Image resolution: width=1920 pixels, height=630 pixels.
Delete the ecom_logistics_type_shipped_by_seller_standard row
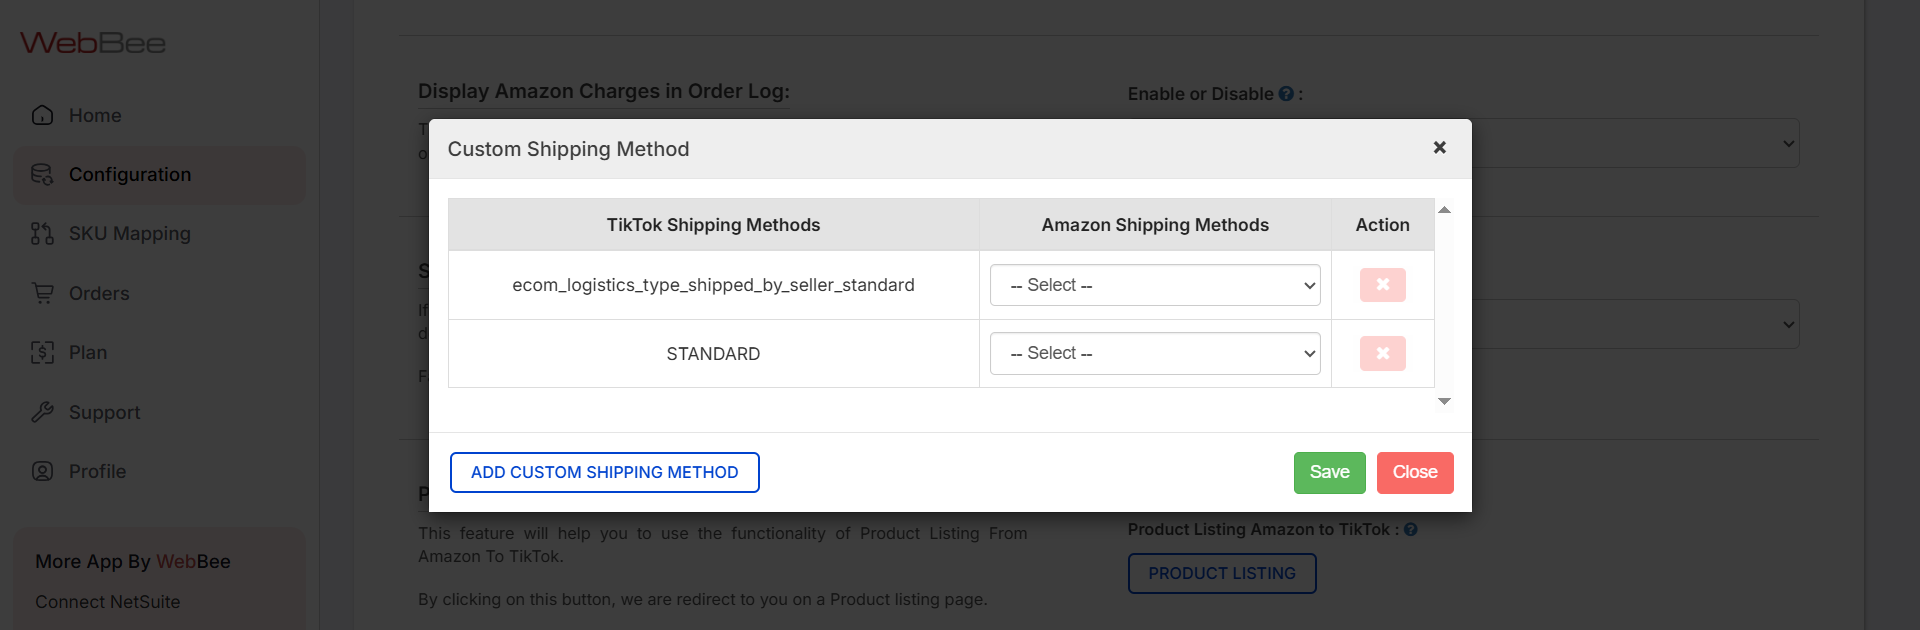coord(1382,285)
